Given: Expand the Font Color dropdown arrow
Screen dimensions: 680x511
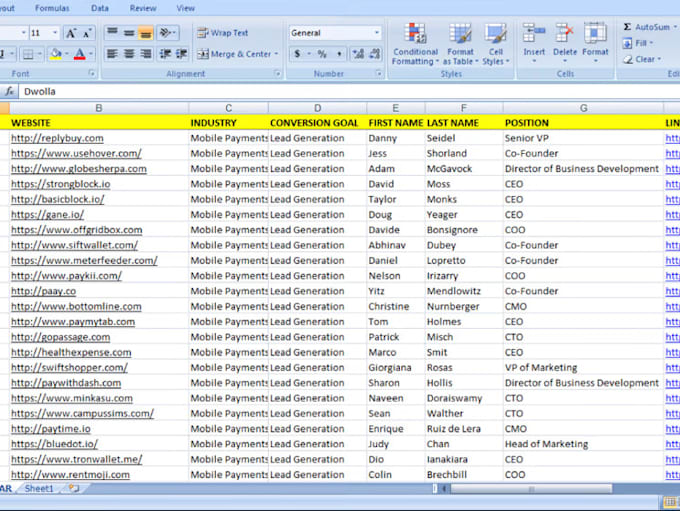Looking at the screenshot, I should click(91, 54).
